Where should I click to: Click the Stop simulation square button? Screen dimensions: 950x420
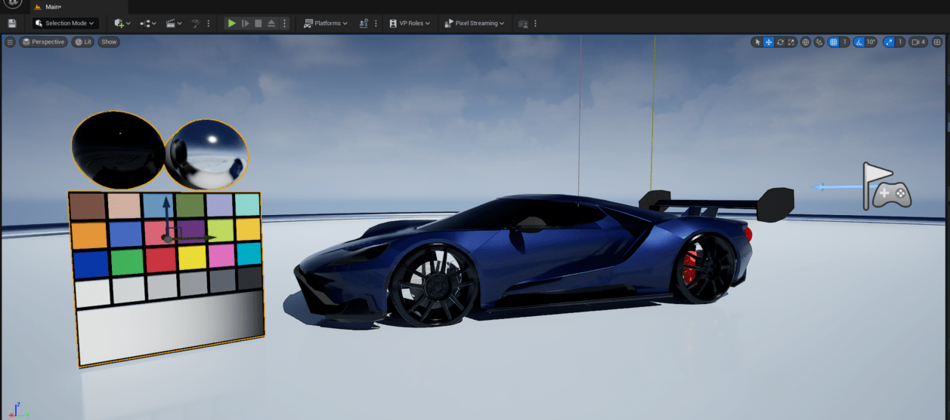click(258, 23)
